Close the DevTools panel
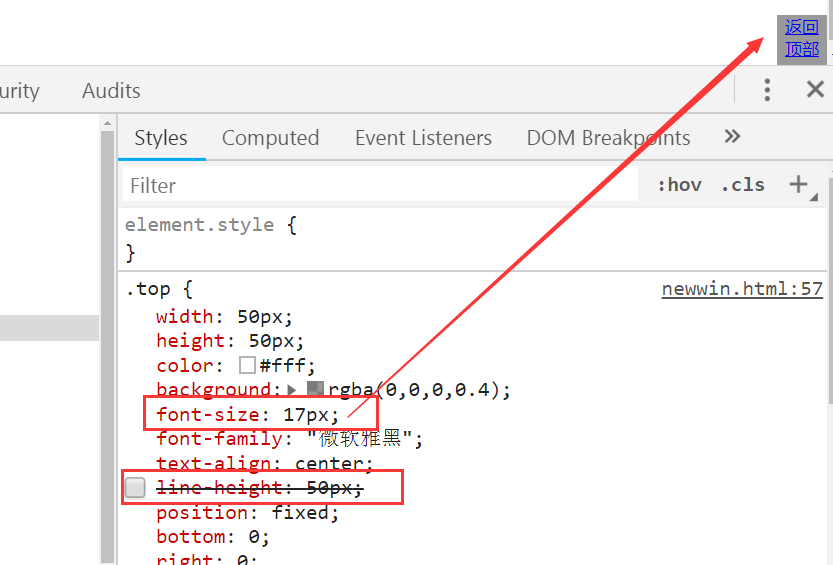The height and width of the screenshot is (565, 833). point(815,90)
